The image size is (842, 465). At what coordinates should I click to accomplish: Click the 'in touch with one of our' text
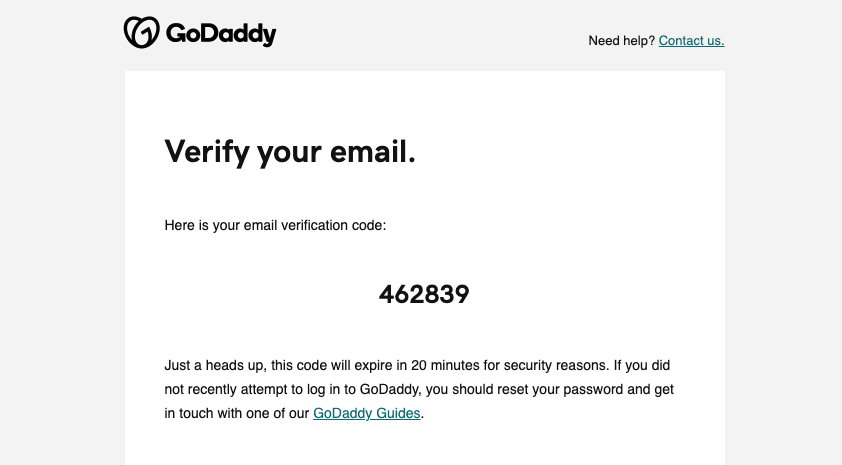(237, 413)
